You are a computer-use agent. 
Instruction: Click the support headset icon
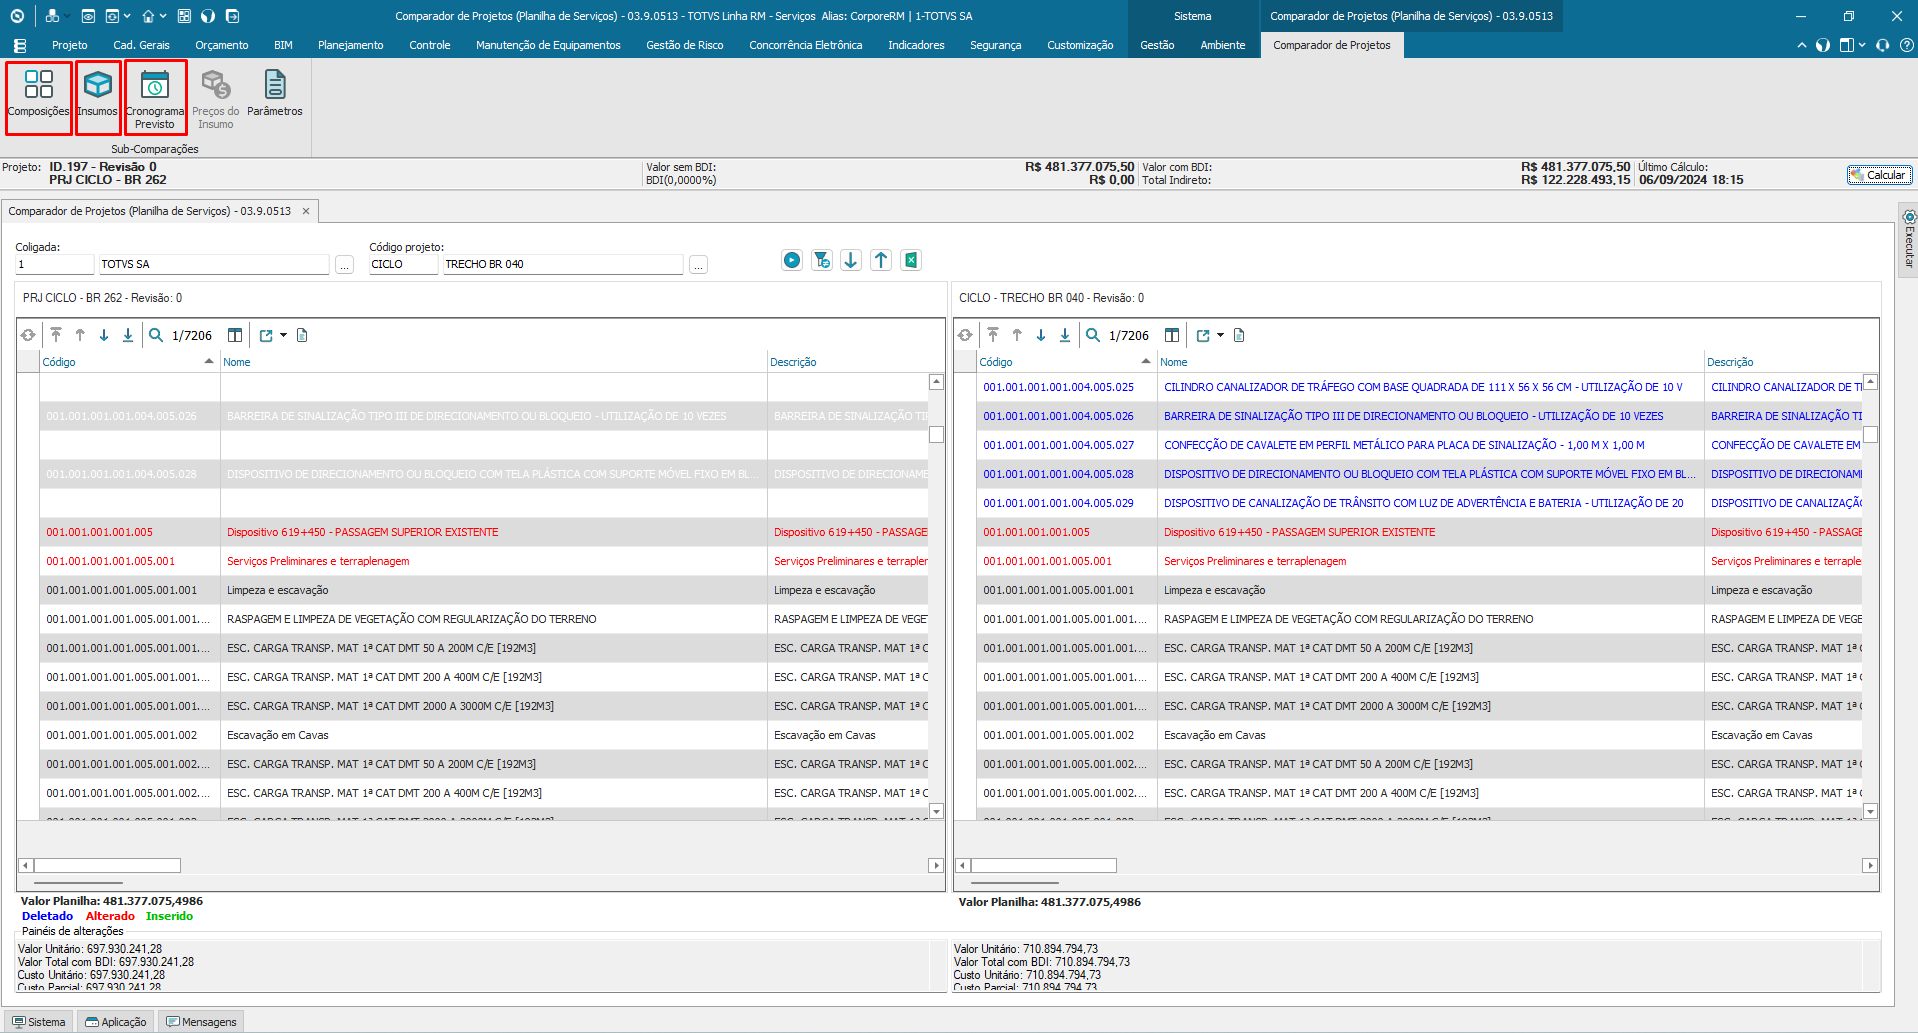point(1883,45)
